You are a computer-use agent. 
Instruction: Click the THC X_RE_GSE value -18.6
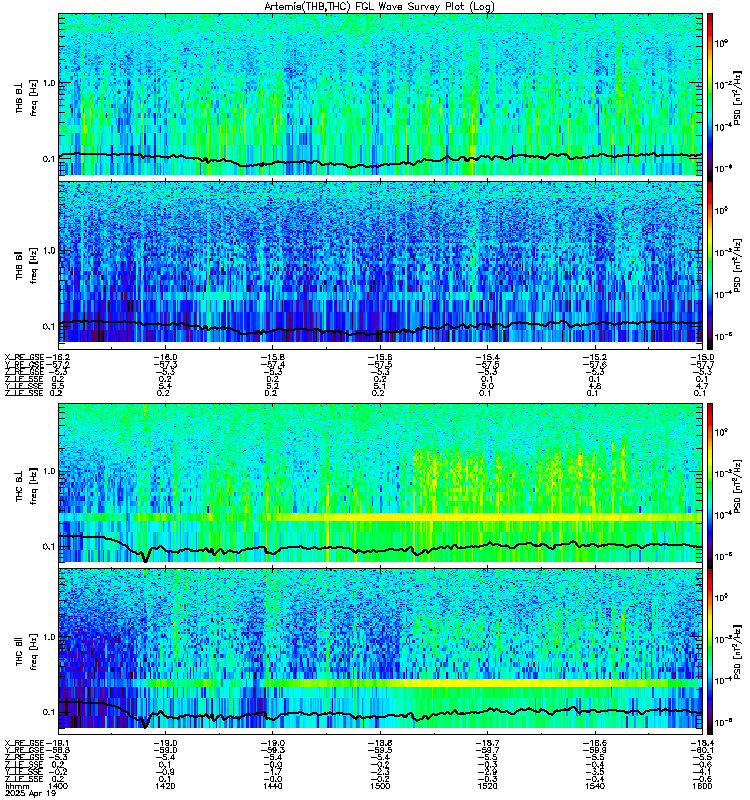click(x=594, y=743)
